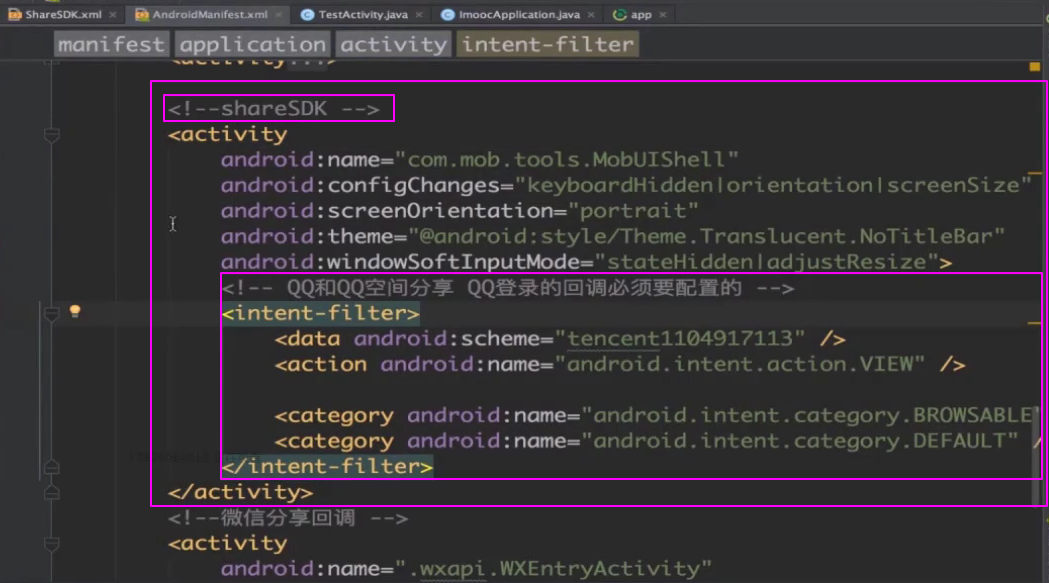
Task: Select the manifest breadcrumb
Action: (111, 44)
